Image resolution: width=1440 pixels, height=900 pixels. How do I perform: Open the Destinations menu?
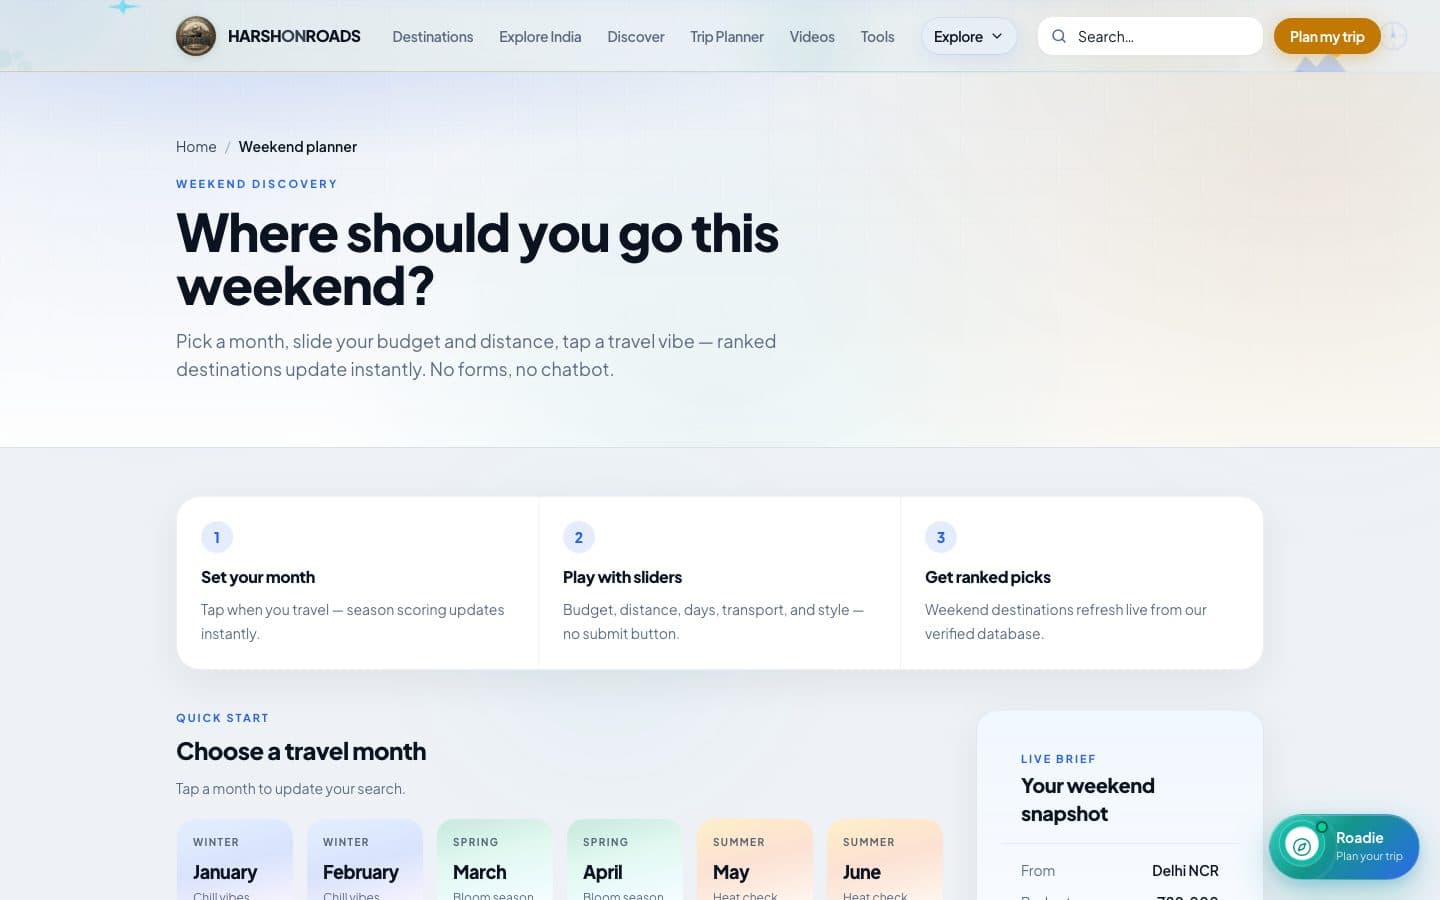click(x=433, y=36)
